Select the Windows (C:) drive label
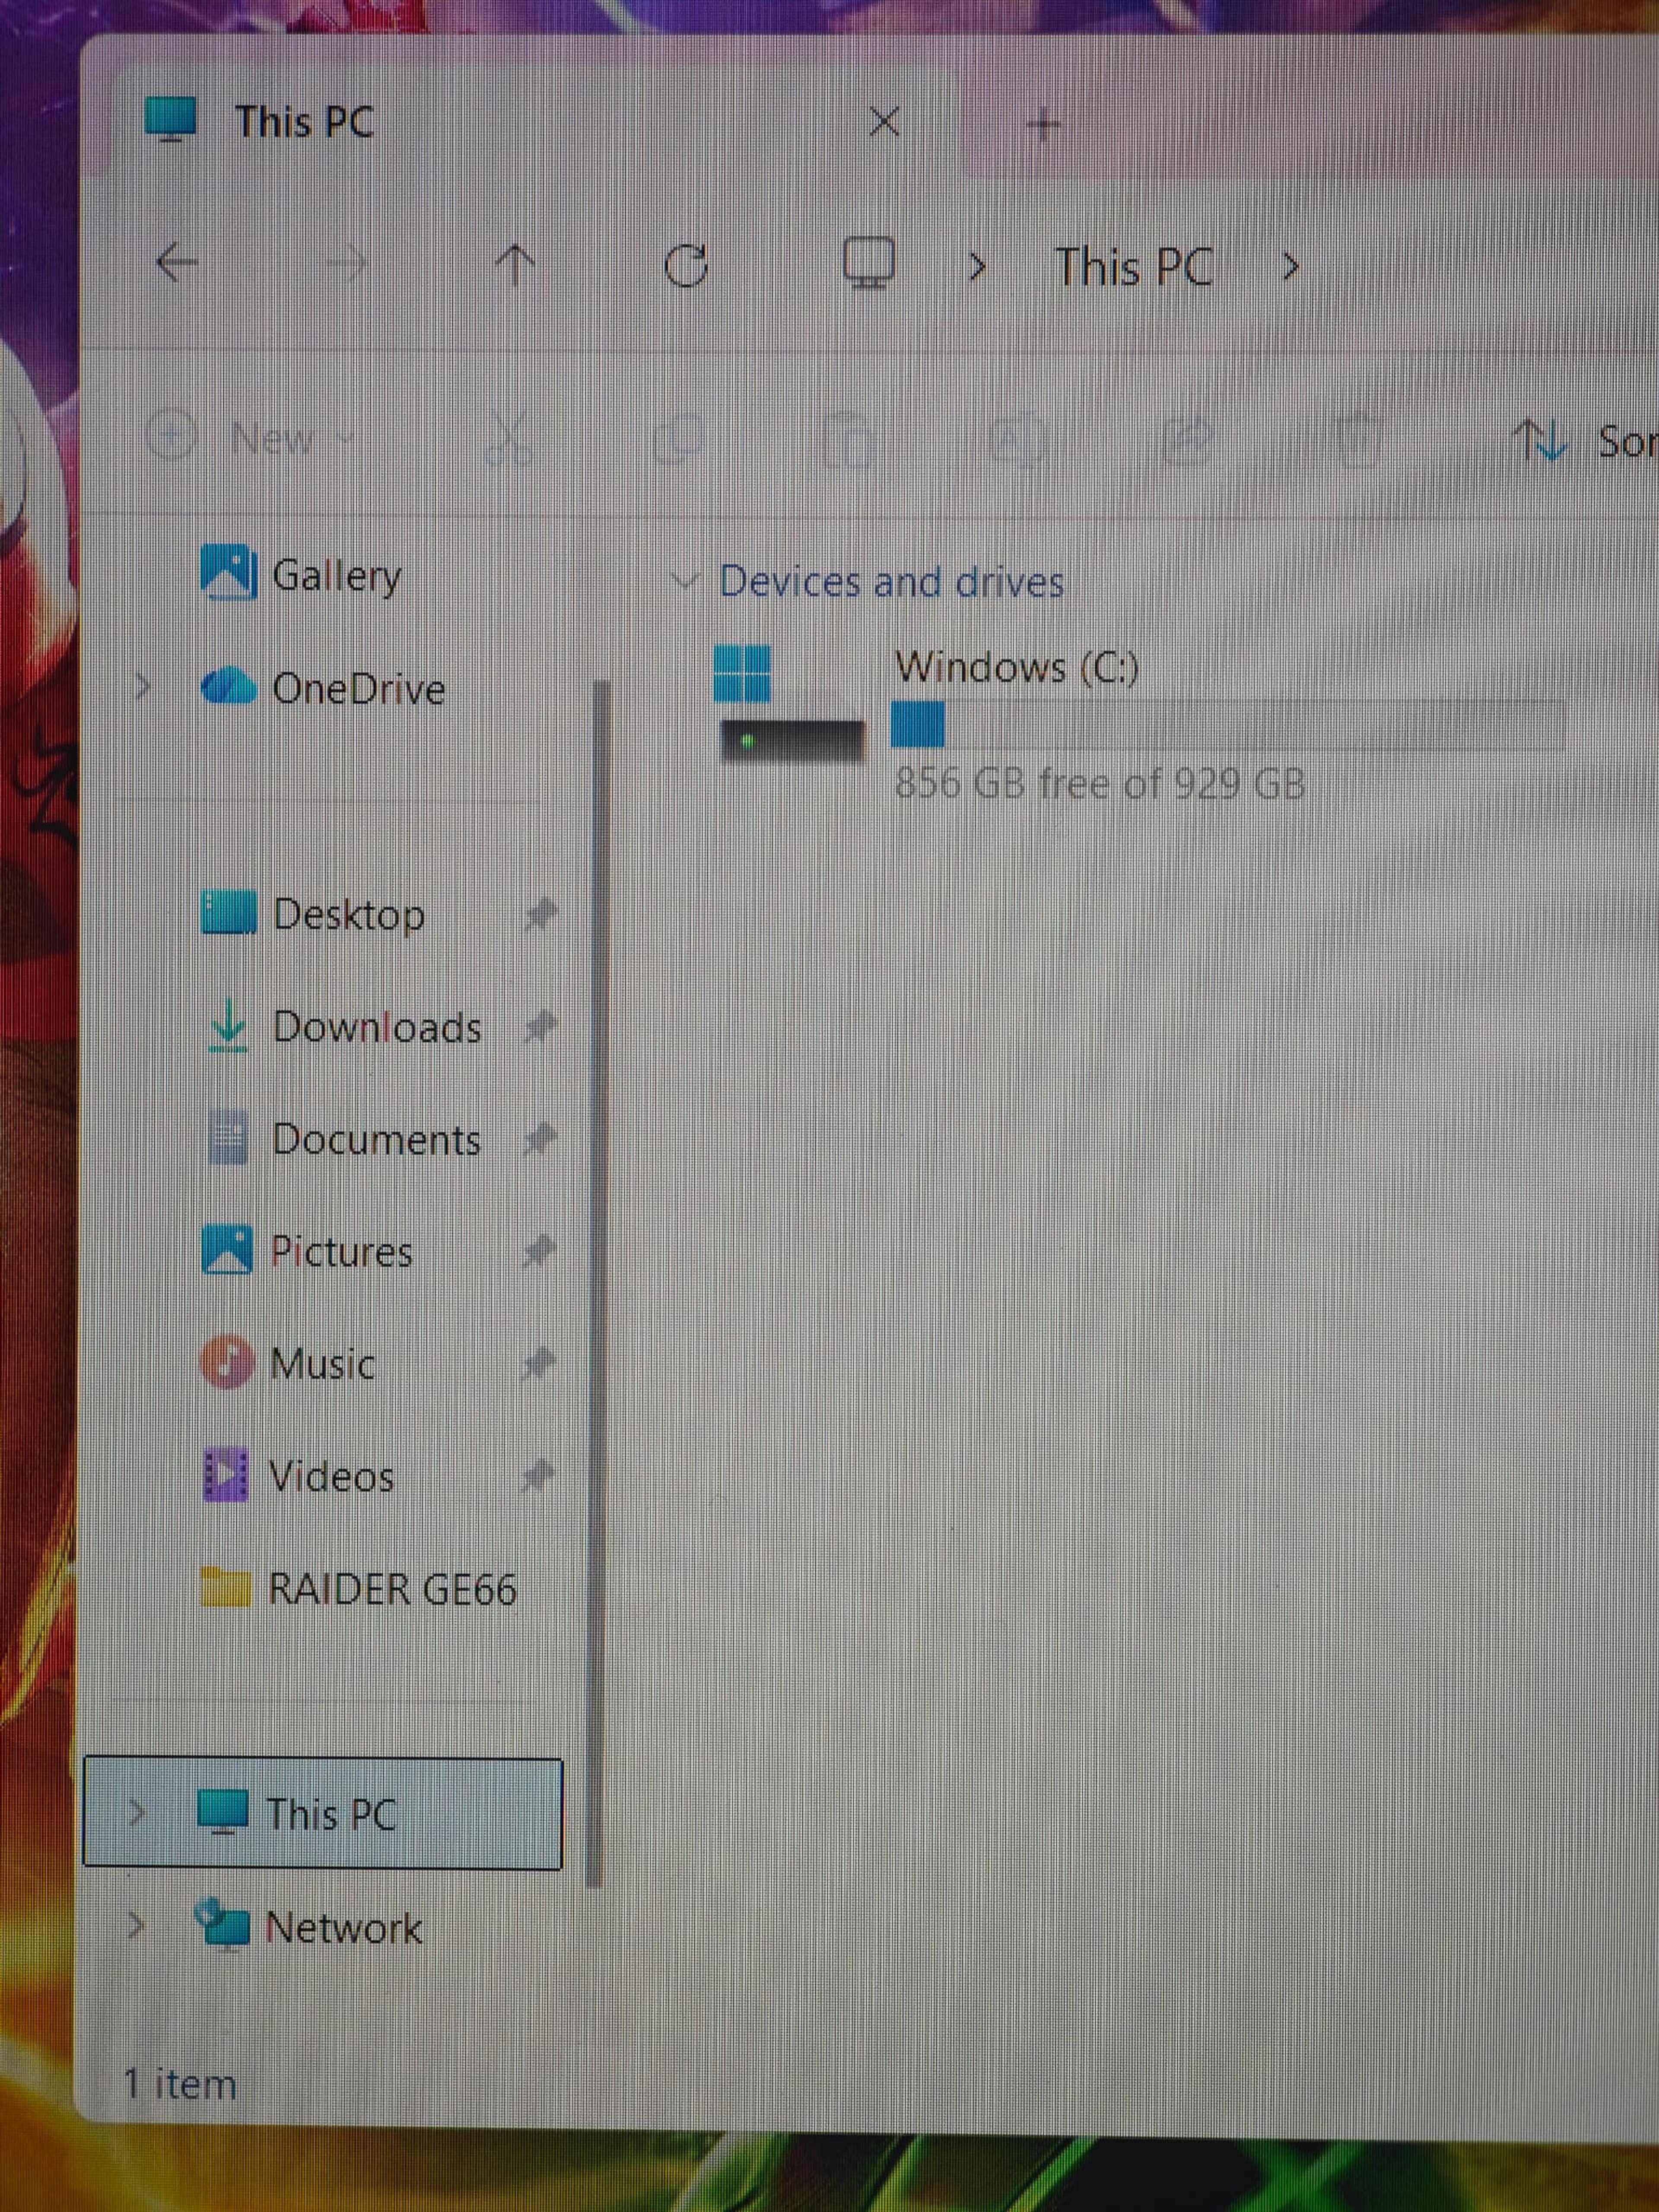Image resolution: width=1659 pixels, height=2212 pixels. click(1017, 667)
